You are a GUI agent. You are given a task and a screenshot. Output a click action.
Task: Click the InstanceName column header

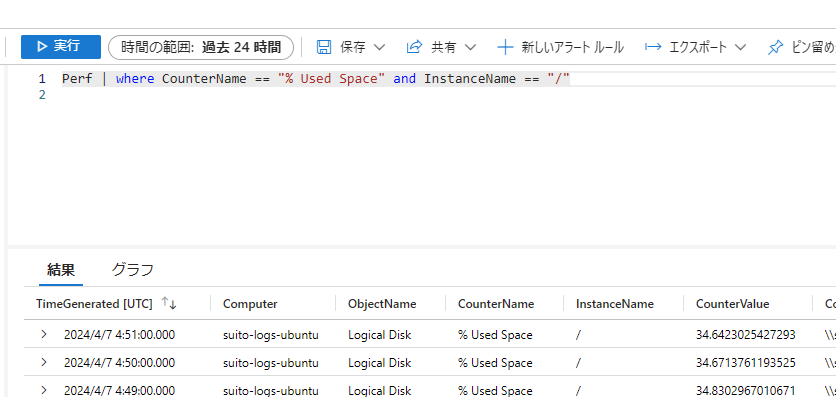tap(615, 304)
